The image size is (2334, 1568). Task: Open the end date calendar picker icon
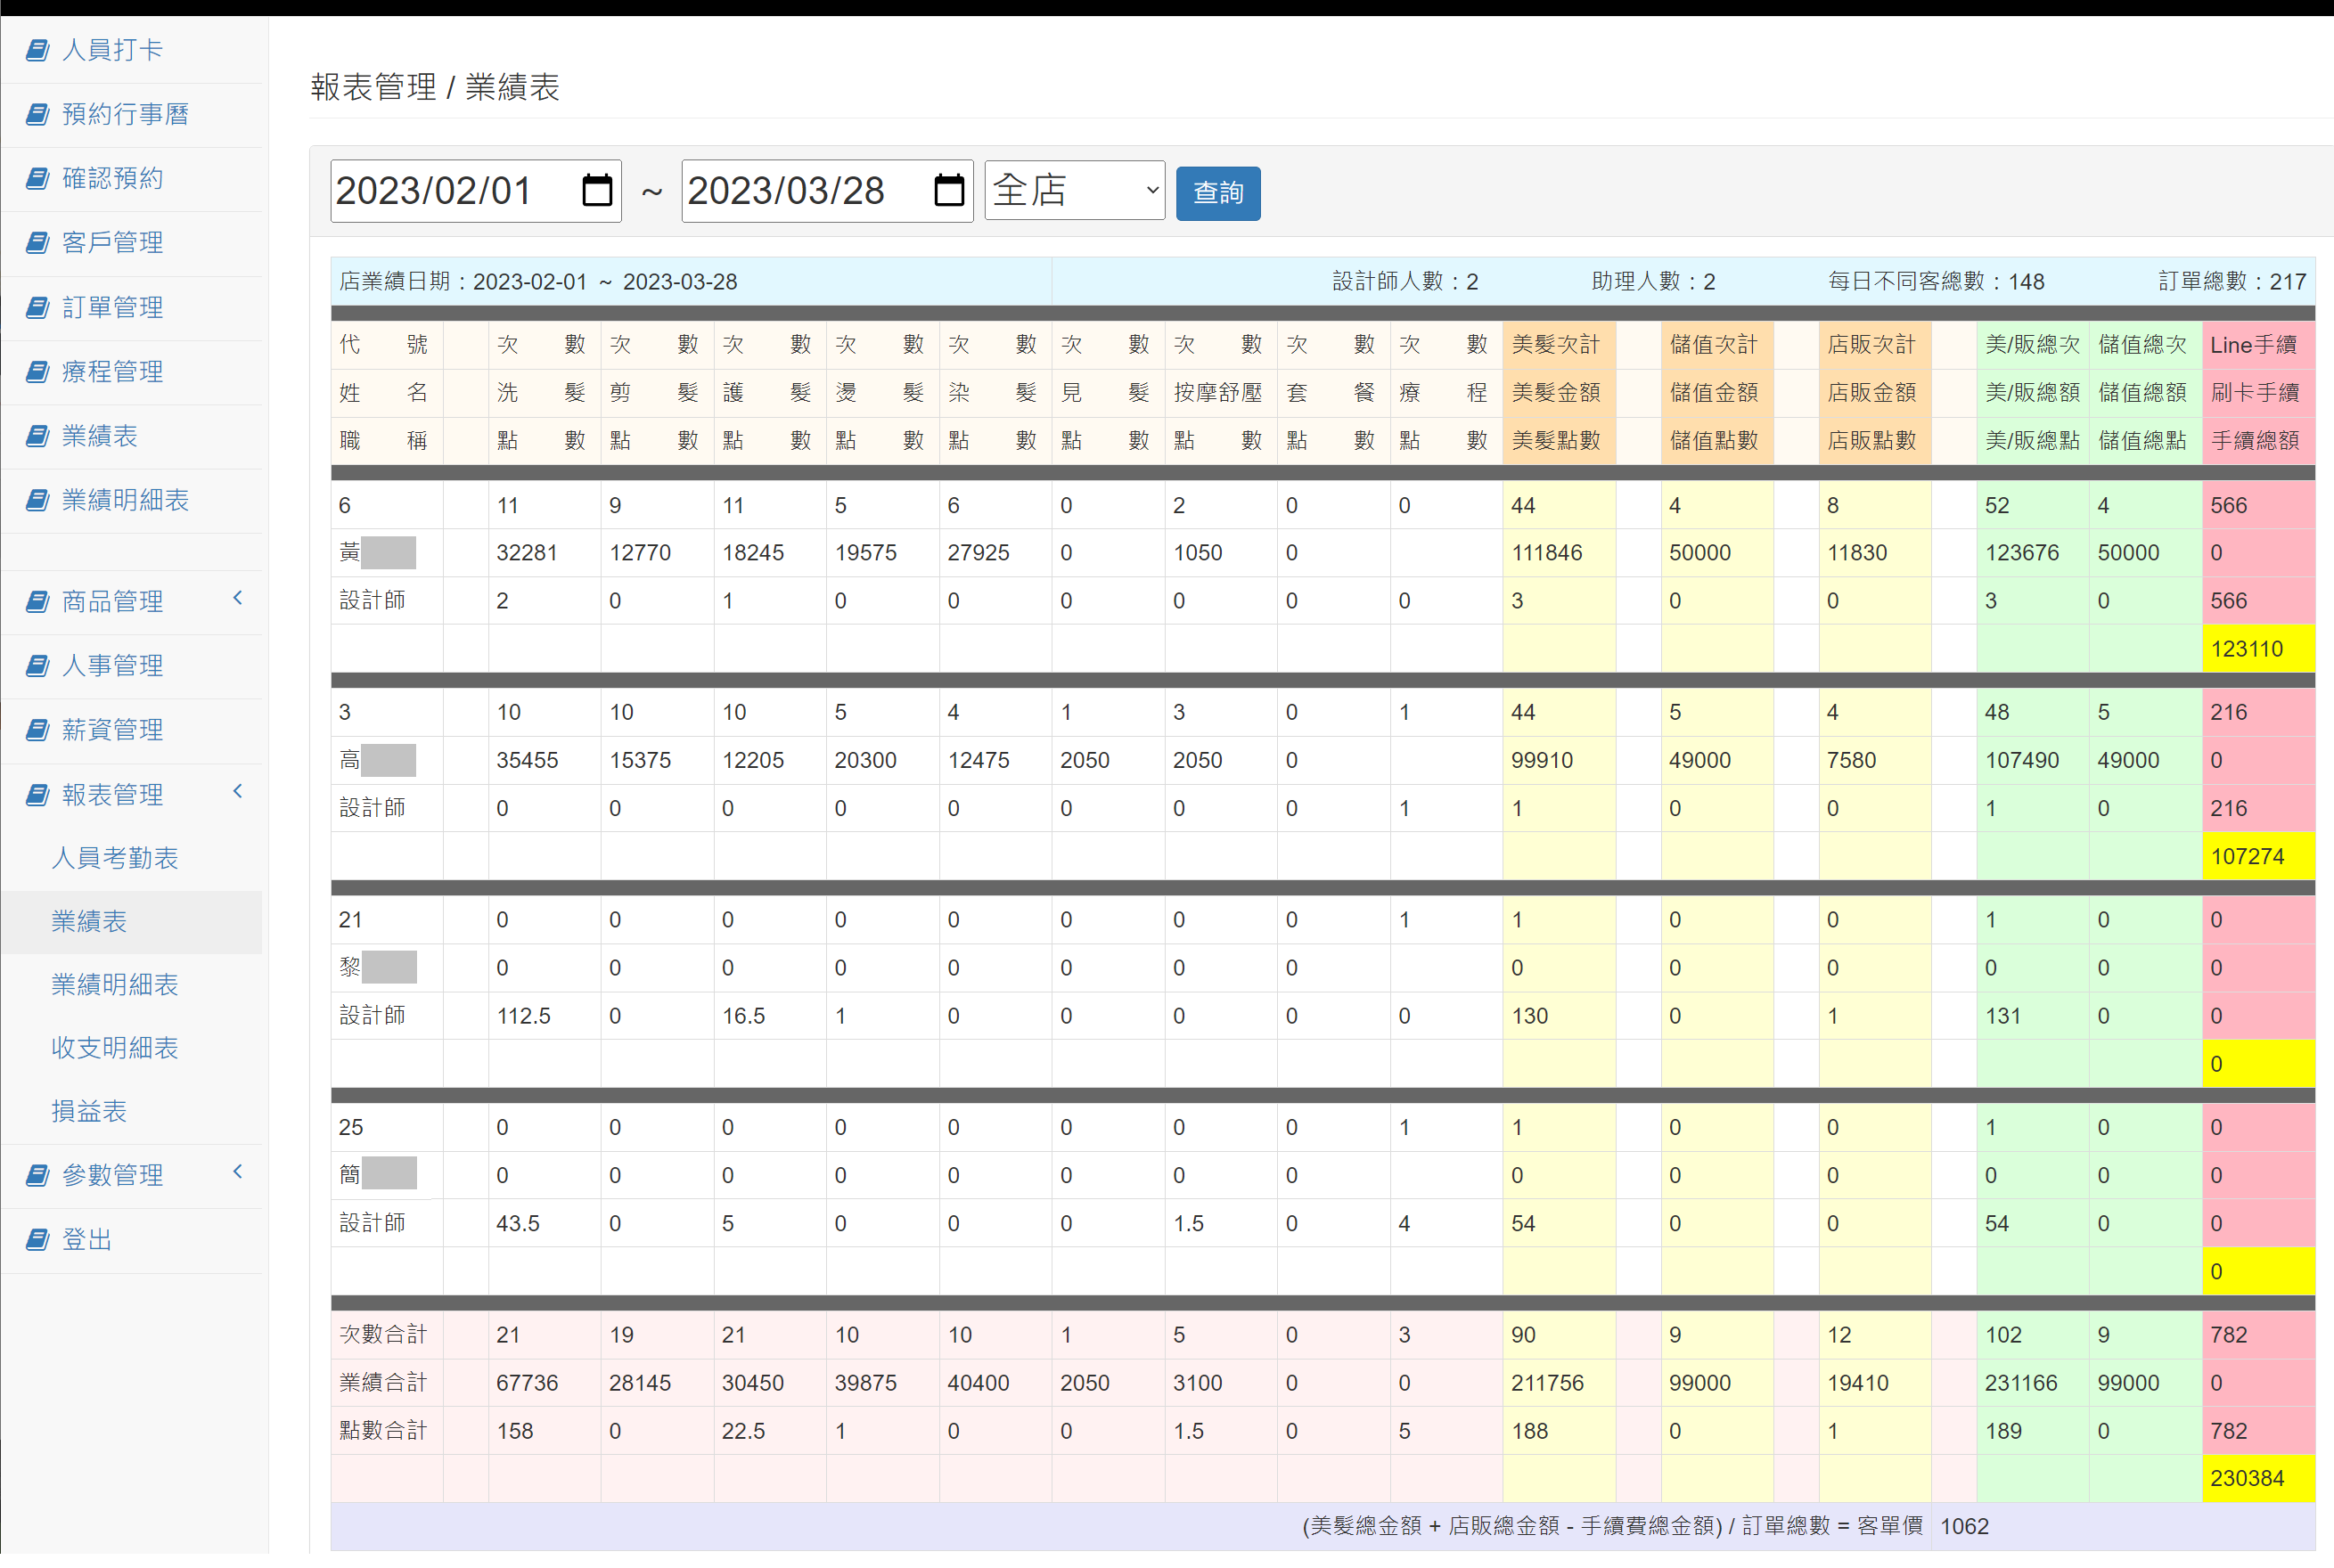(x=948, y=190)
